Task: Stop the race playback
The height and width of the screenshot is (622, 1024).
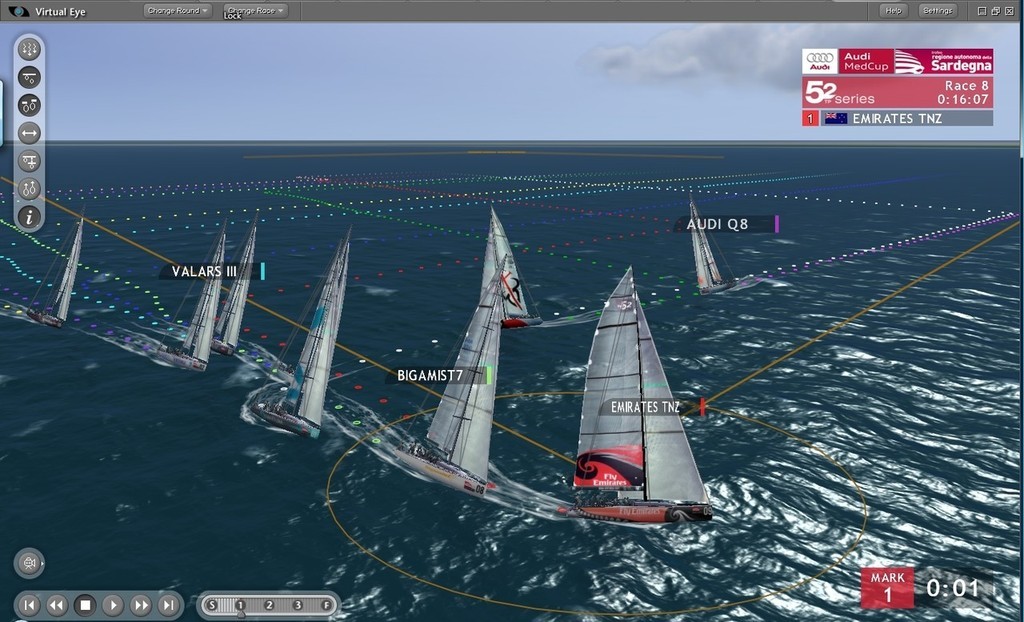Action: 85,605
